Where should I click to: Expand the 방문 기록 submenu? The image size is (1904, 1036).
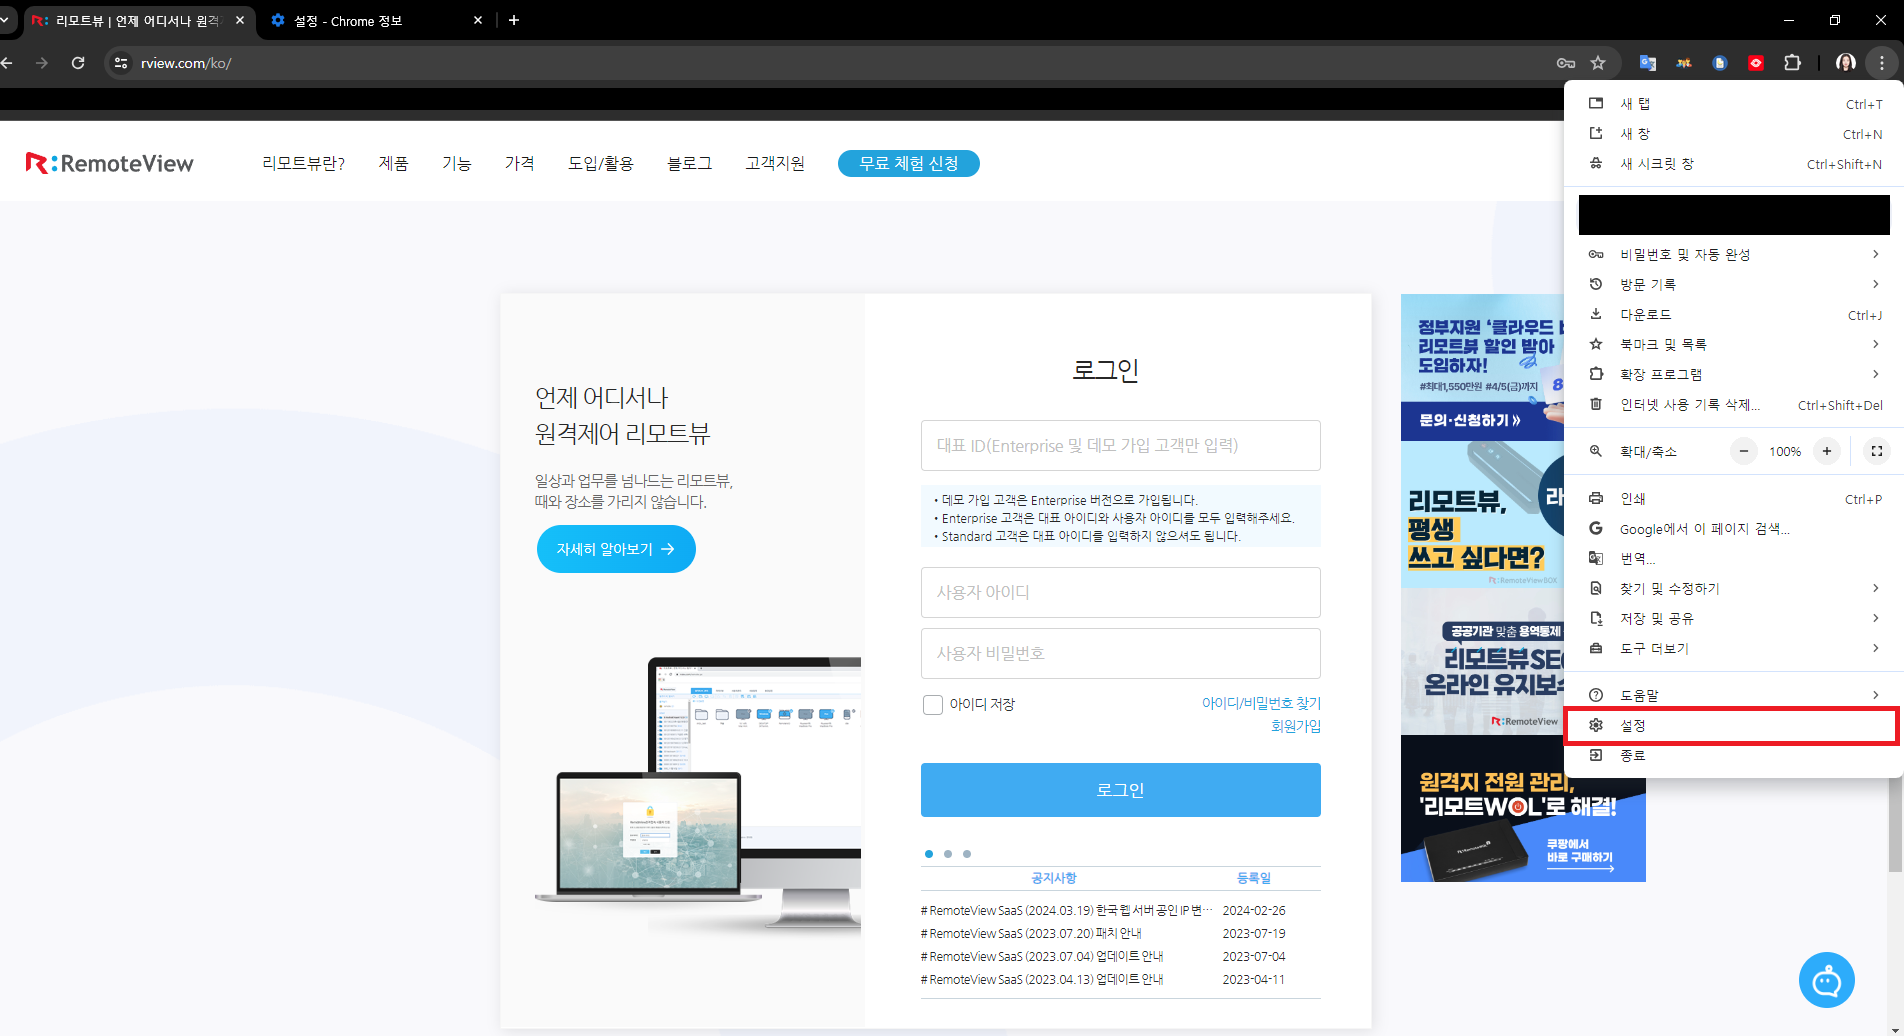coord(1734,284)
